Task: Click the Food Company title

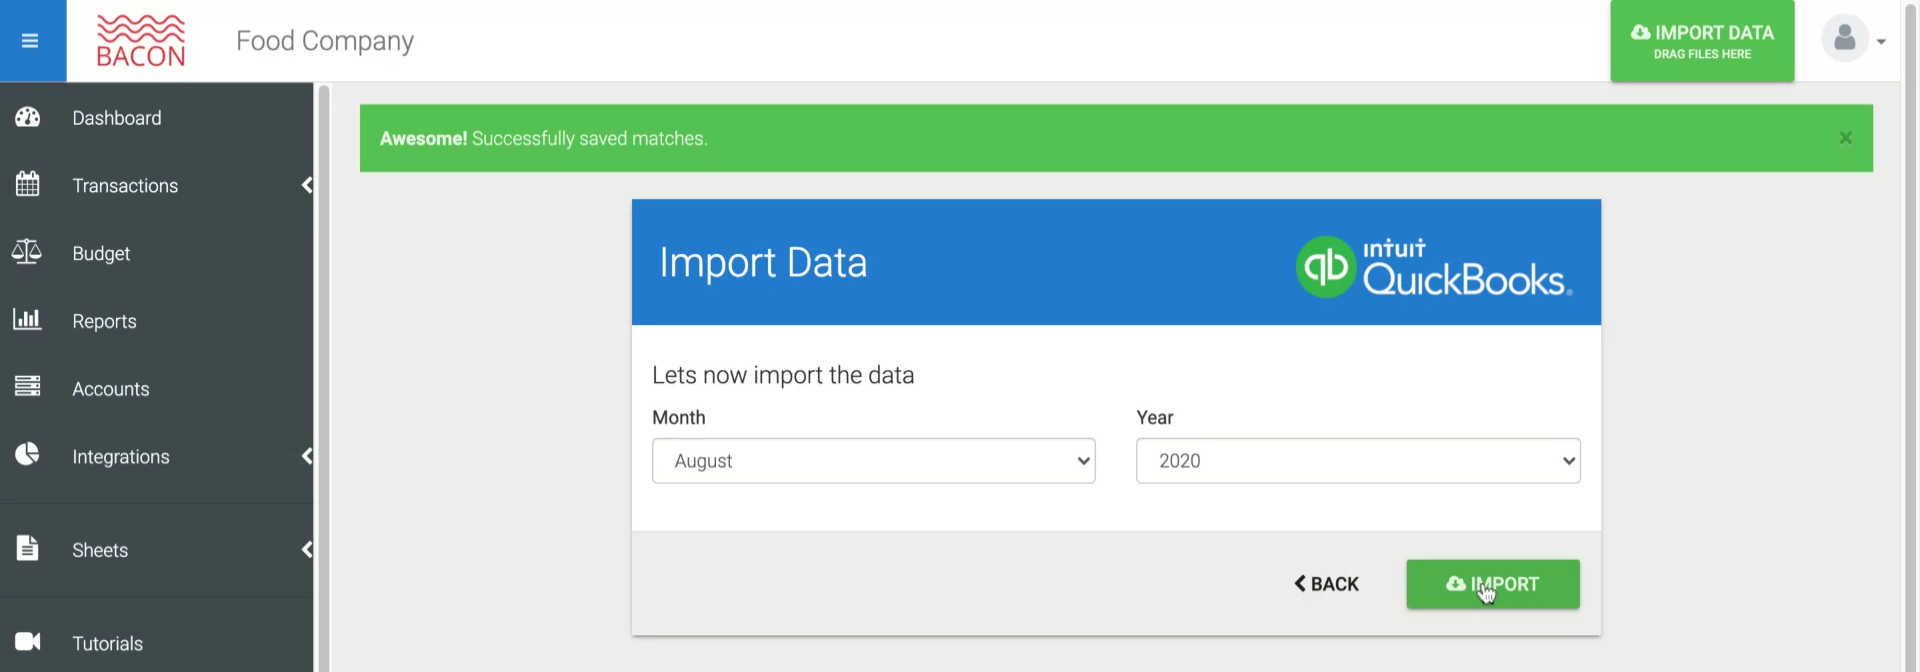Action: tap(325, 41)
